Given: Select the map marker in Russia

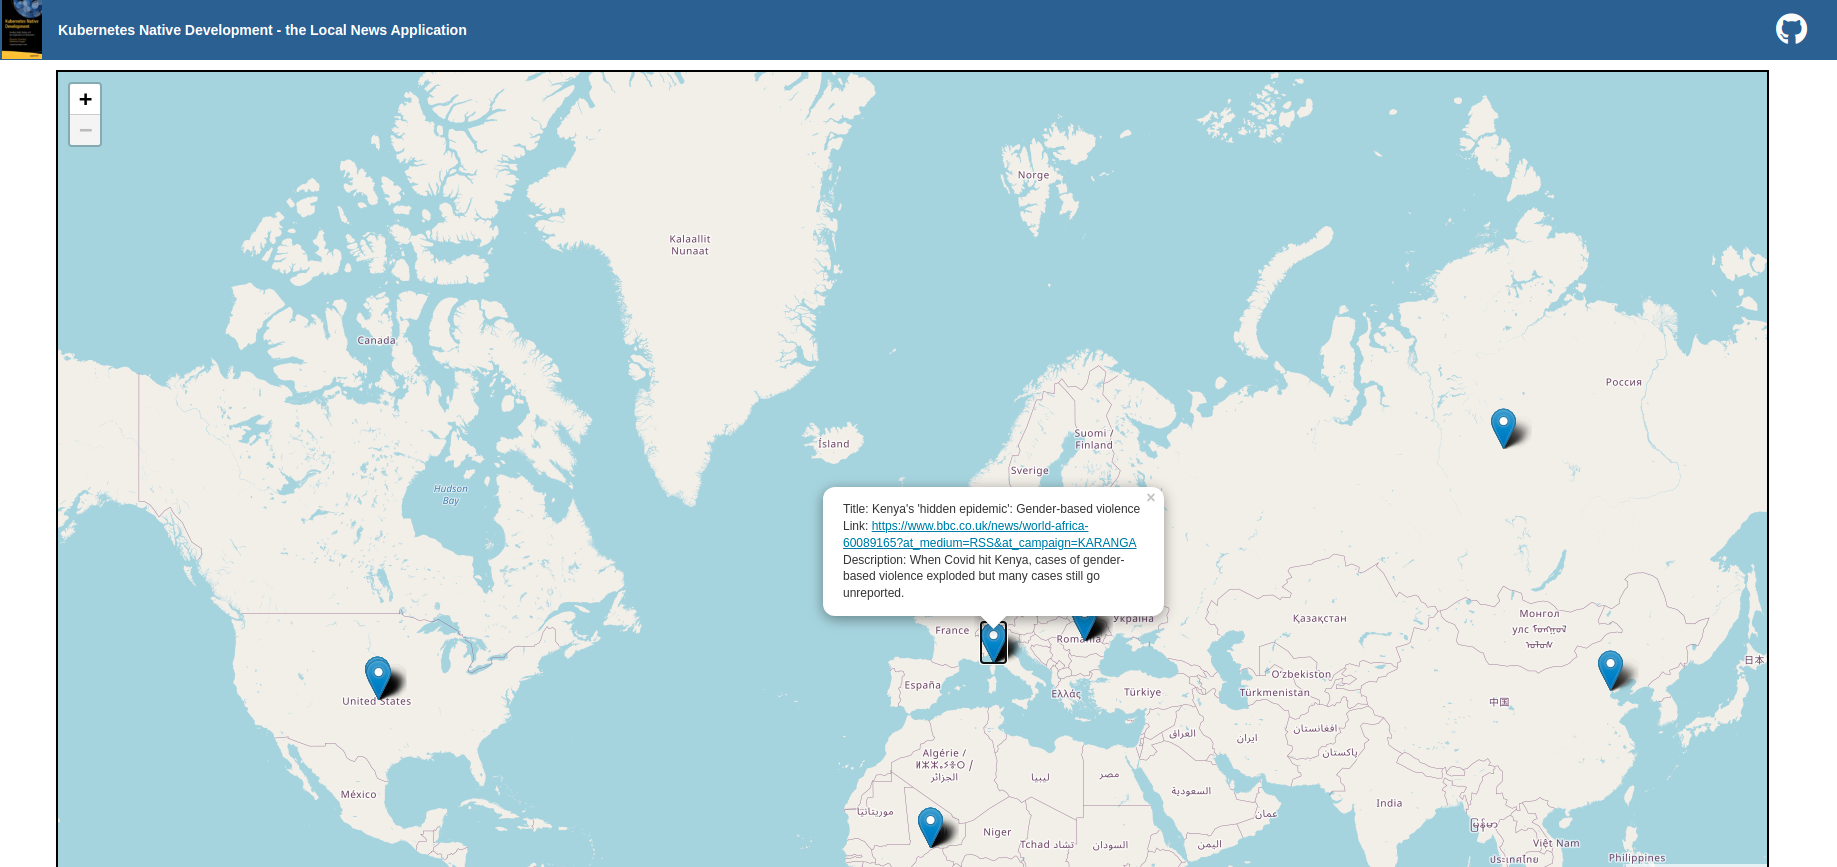Looking at the screenshot, I should 1503,427.
